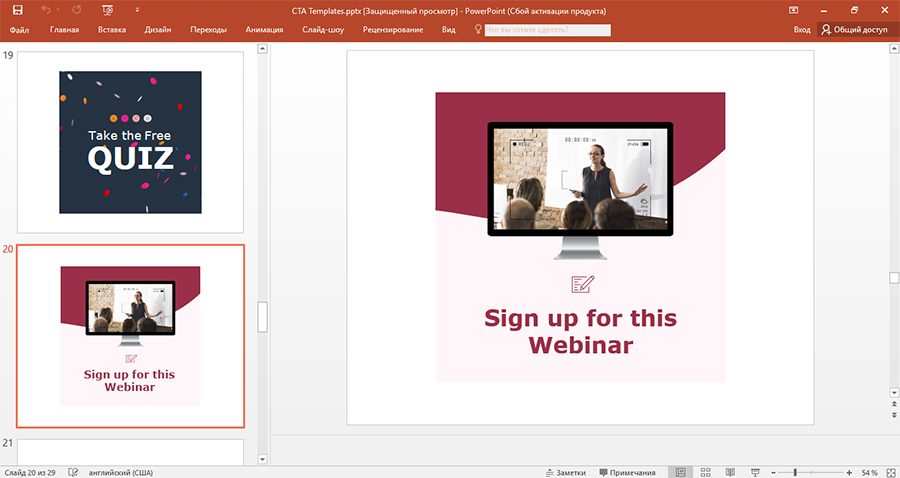Select slide 19 Take the Free Quiz thumbnail
Image resolution: width=900 pixels, height=478 pixels.
pos(130,142)
